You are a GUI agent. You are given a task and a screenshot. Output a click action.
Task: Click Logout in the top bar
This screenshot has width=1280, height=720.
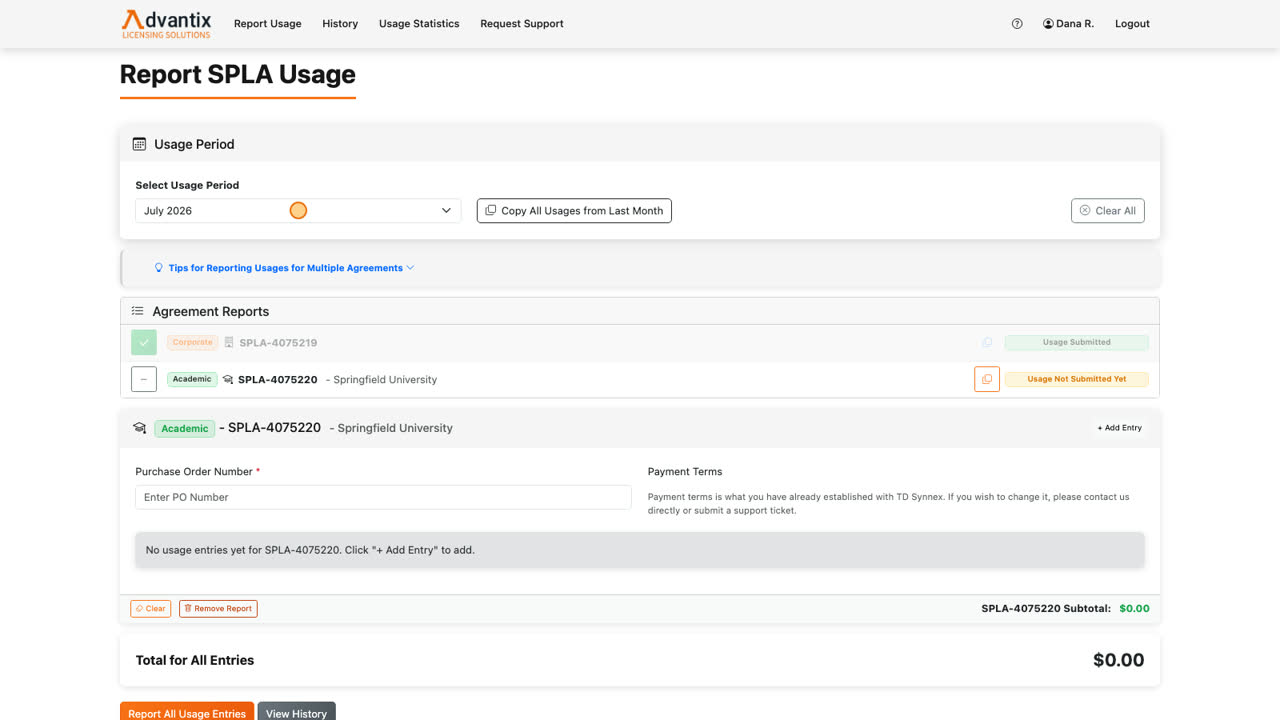[1132, 24]
